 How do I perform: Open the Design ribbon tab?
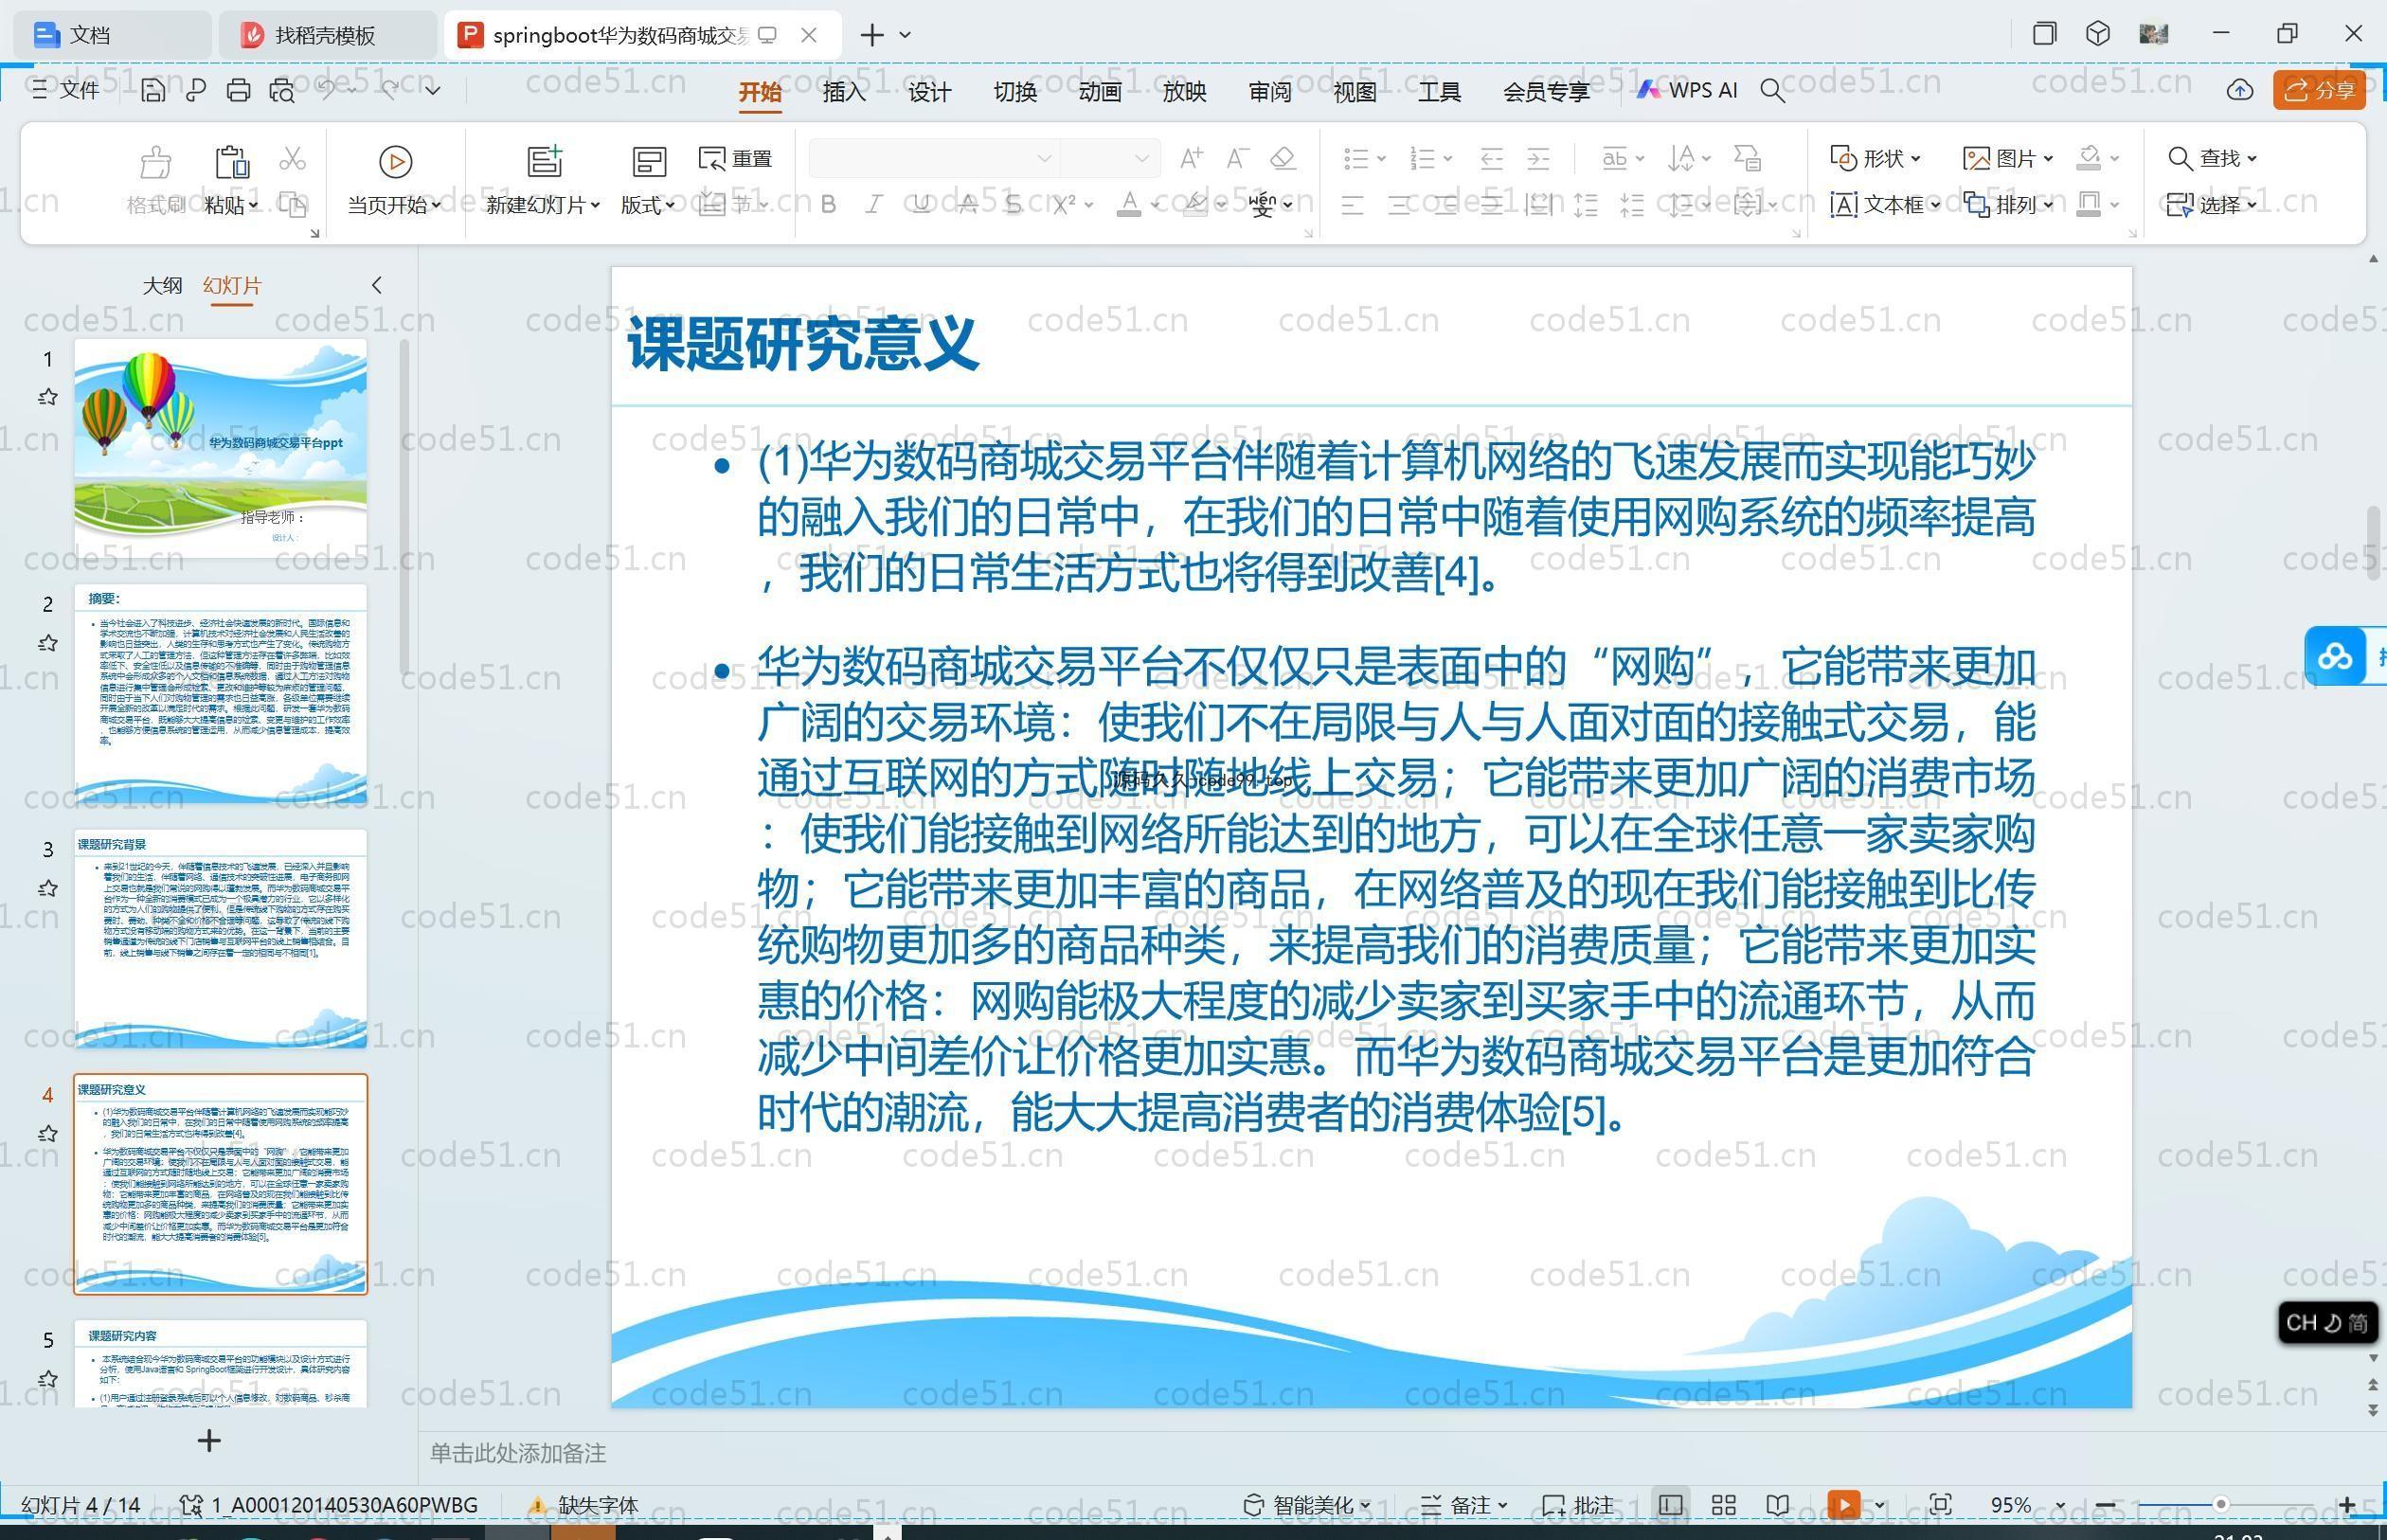(929, 92)
